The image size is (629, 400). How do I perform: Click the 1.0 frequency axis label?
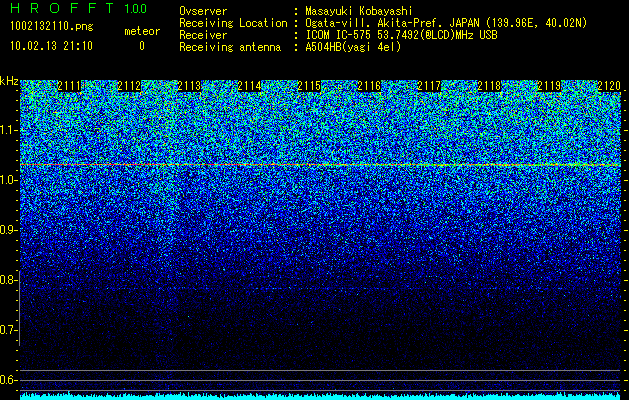pos(8,180)
